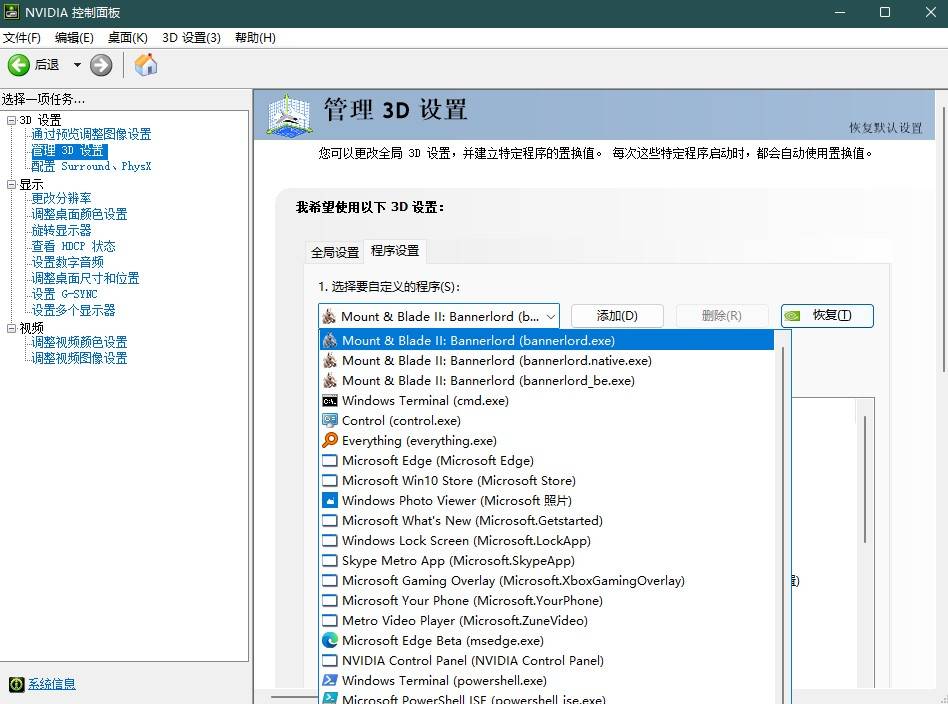Open 调整桌面尺寸和位置 task
Screen dimensions: 948x704
[x=85, y=278]
